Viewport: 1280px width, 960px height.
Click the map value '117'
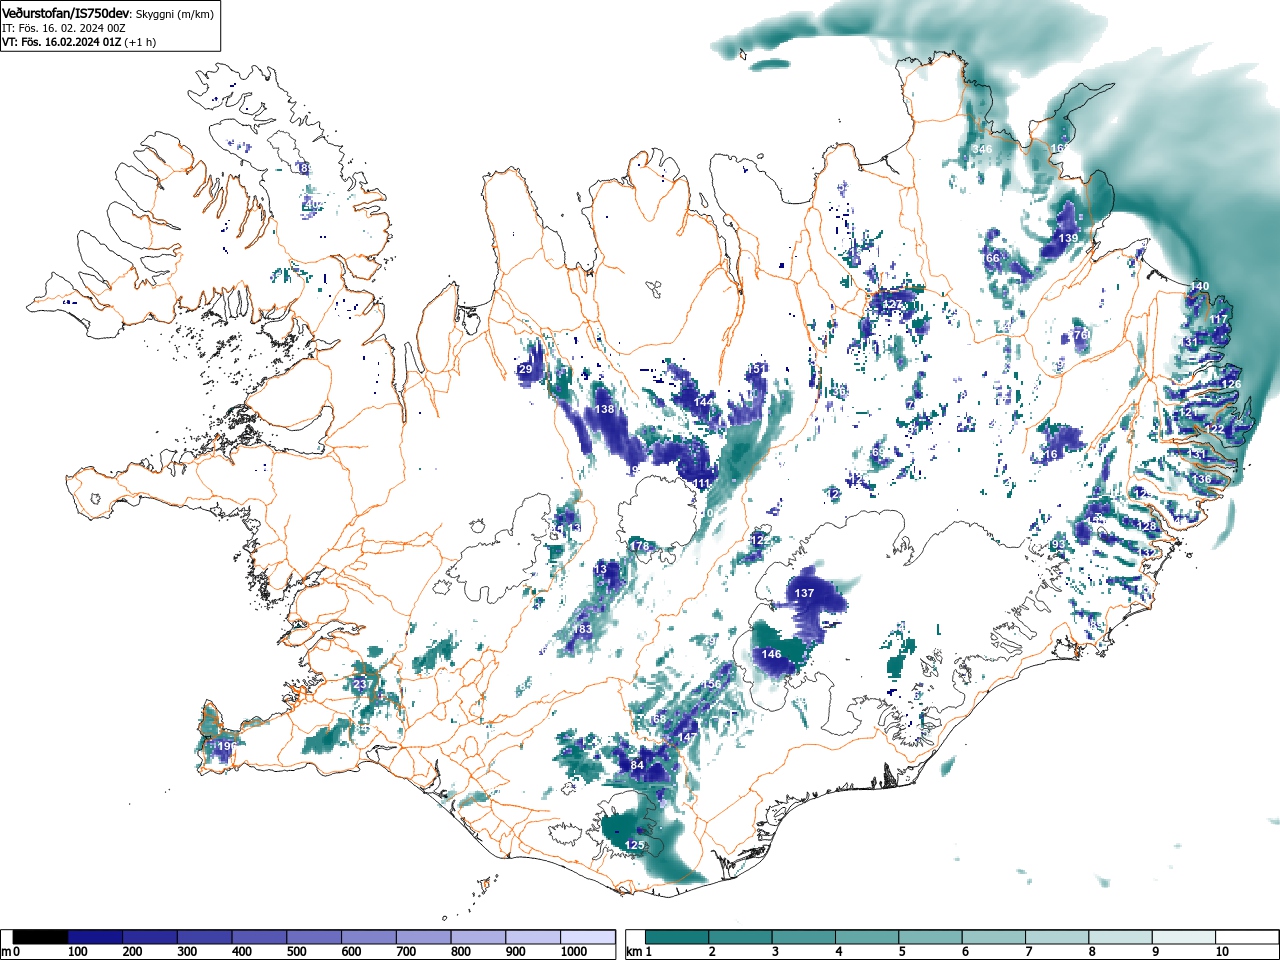pyautogui.click(x=1218, y=320)
